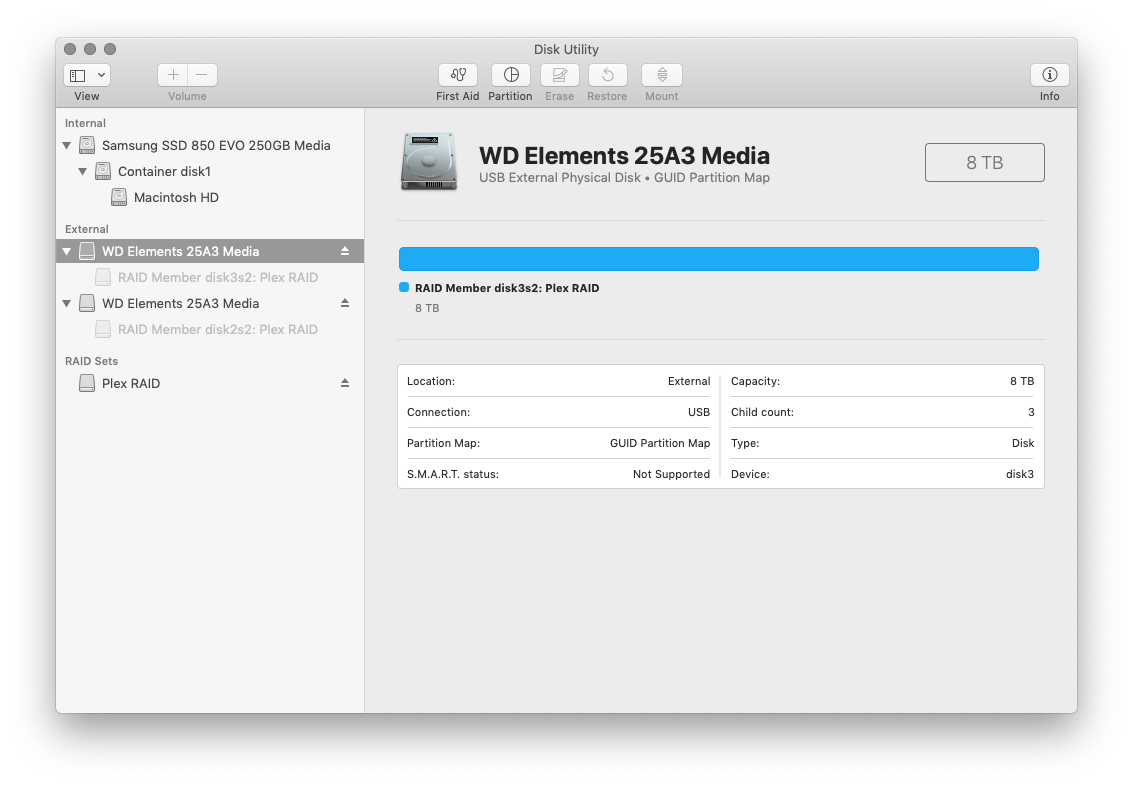Open the View sidebar options button

point(87,75)
